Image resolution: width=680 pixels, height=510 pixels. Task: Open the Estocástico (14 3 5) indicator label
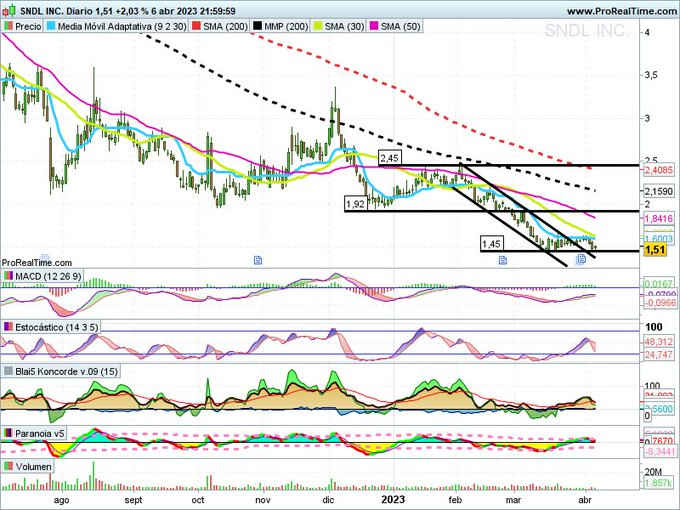click(x=51, y=327)
